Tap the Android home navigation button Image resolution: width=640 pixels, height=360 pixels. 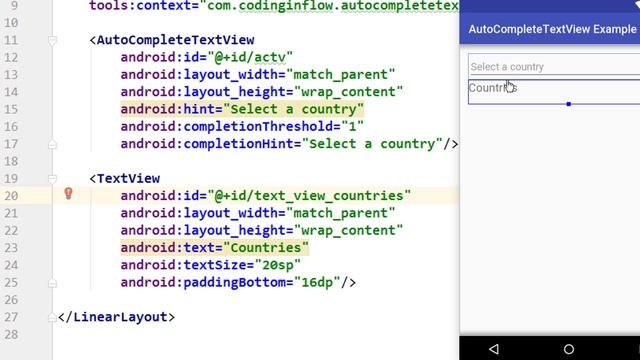tap(569, 349)
